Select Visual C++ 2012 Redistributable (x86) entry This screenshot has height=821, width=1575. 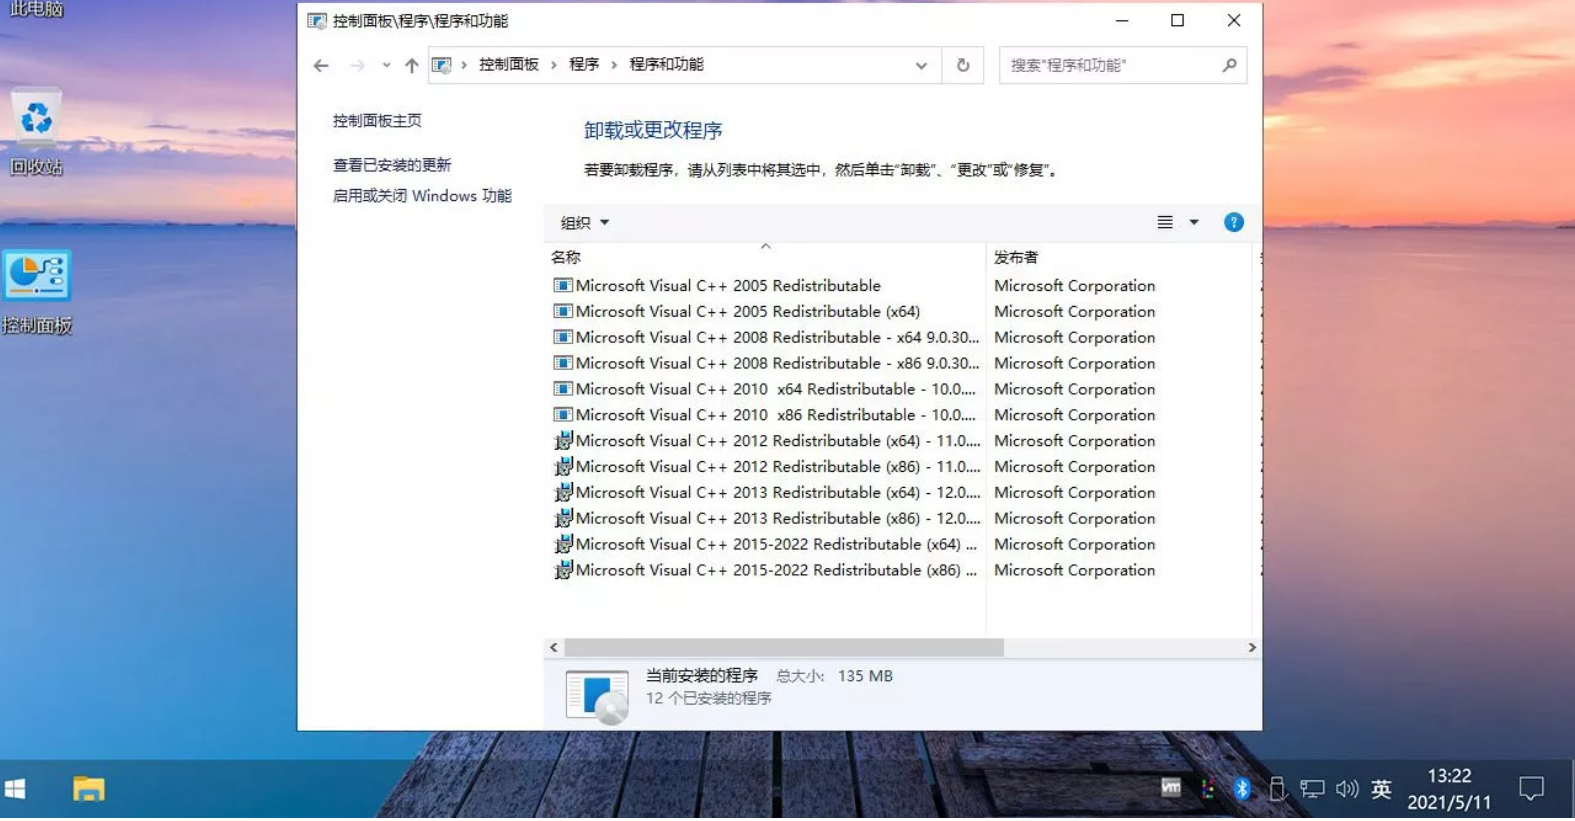click(x=766, y=467)
